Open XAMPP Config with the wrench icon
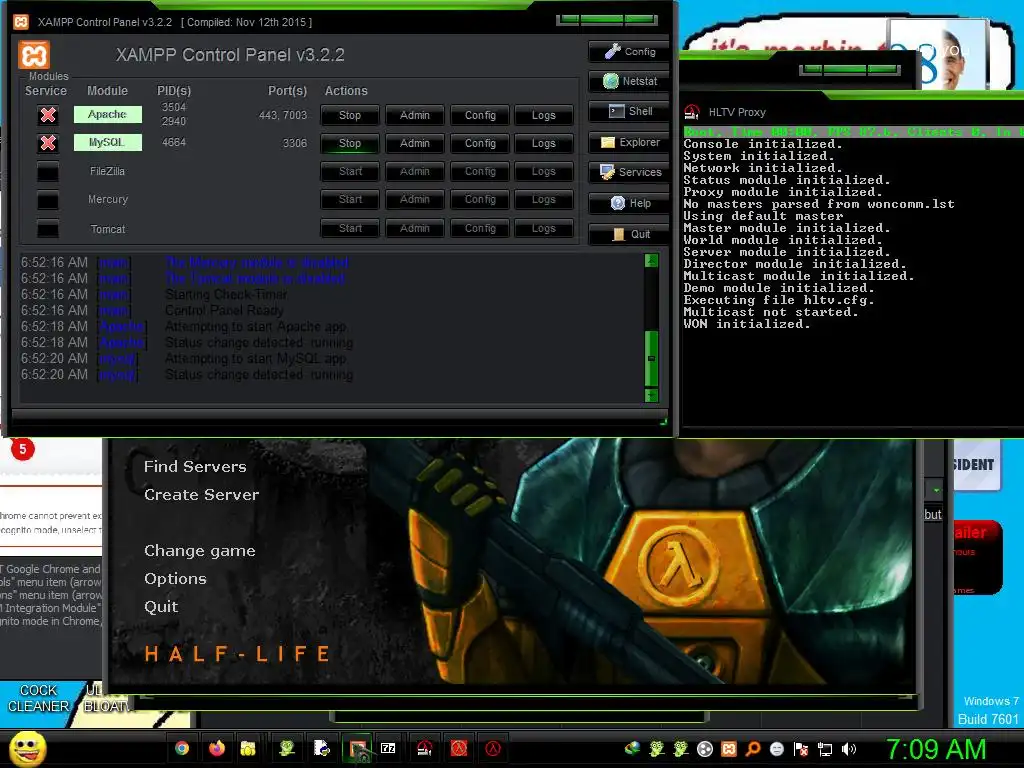 coord(628,52)
